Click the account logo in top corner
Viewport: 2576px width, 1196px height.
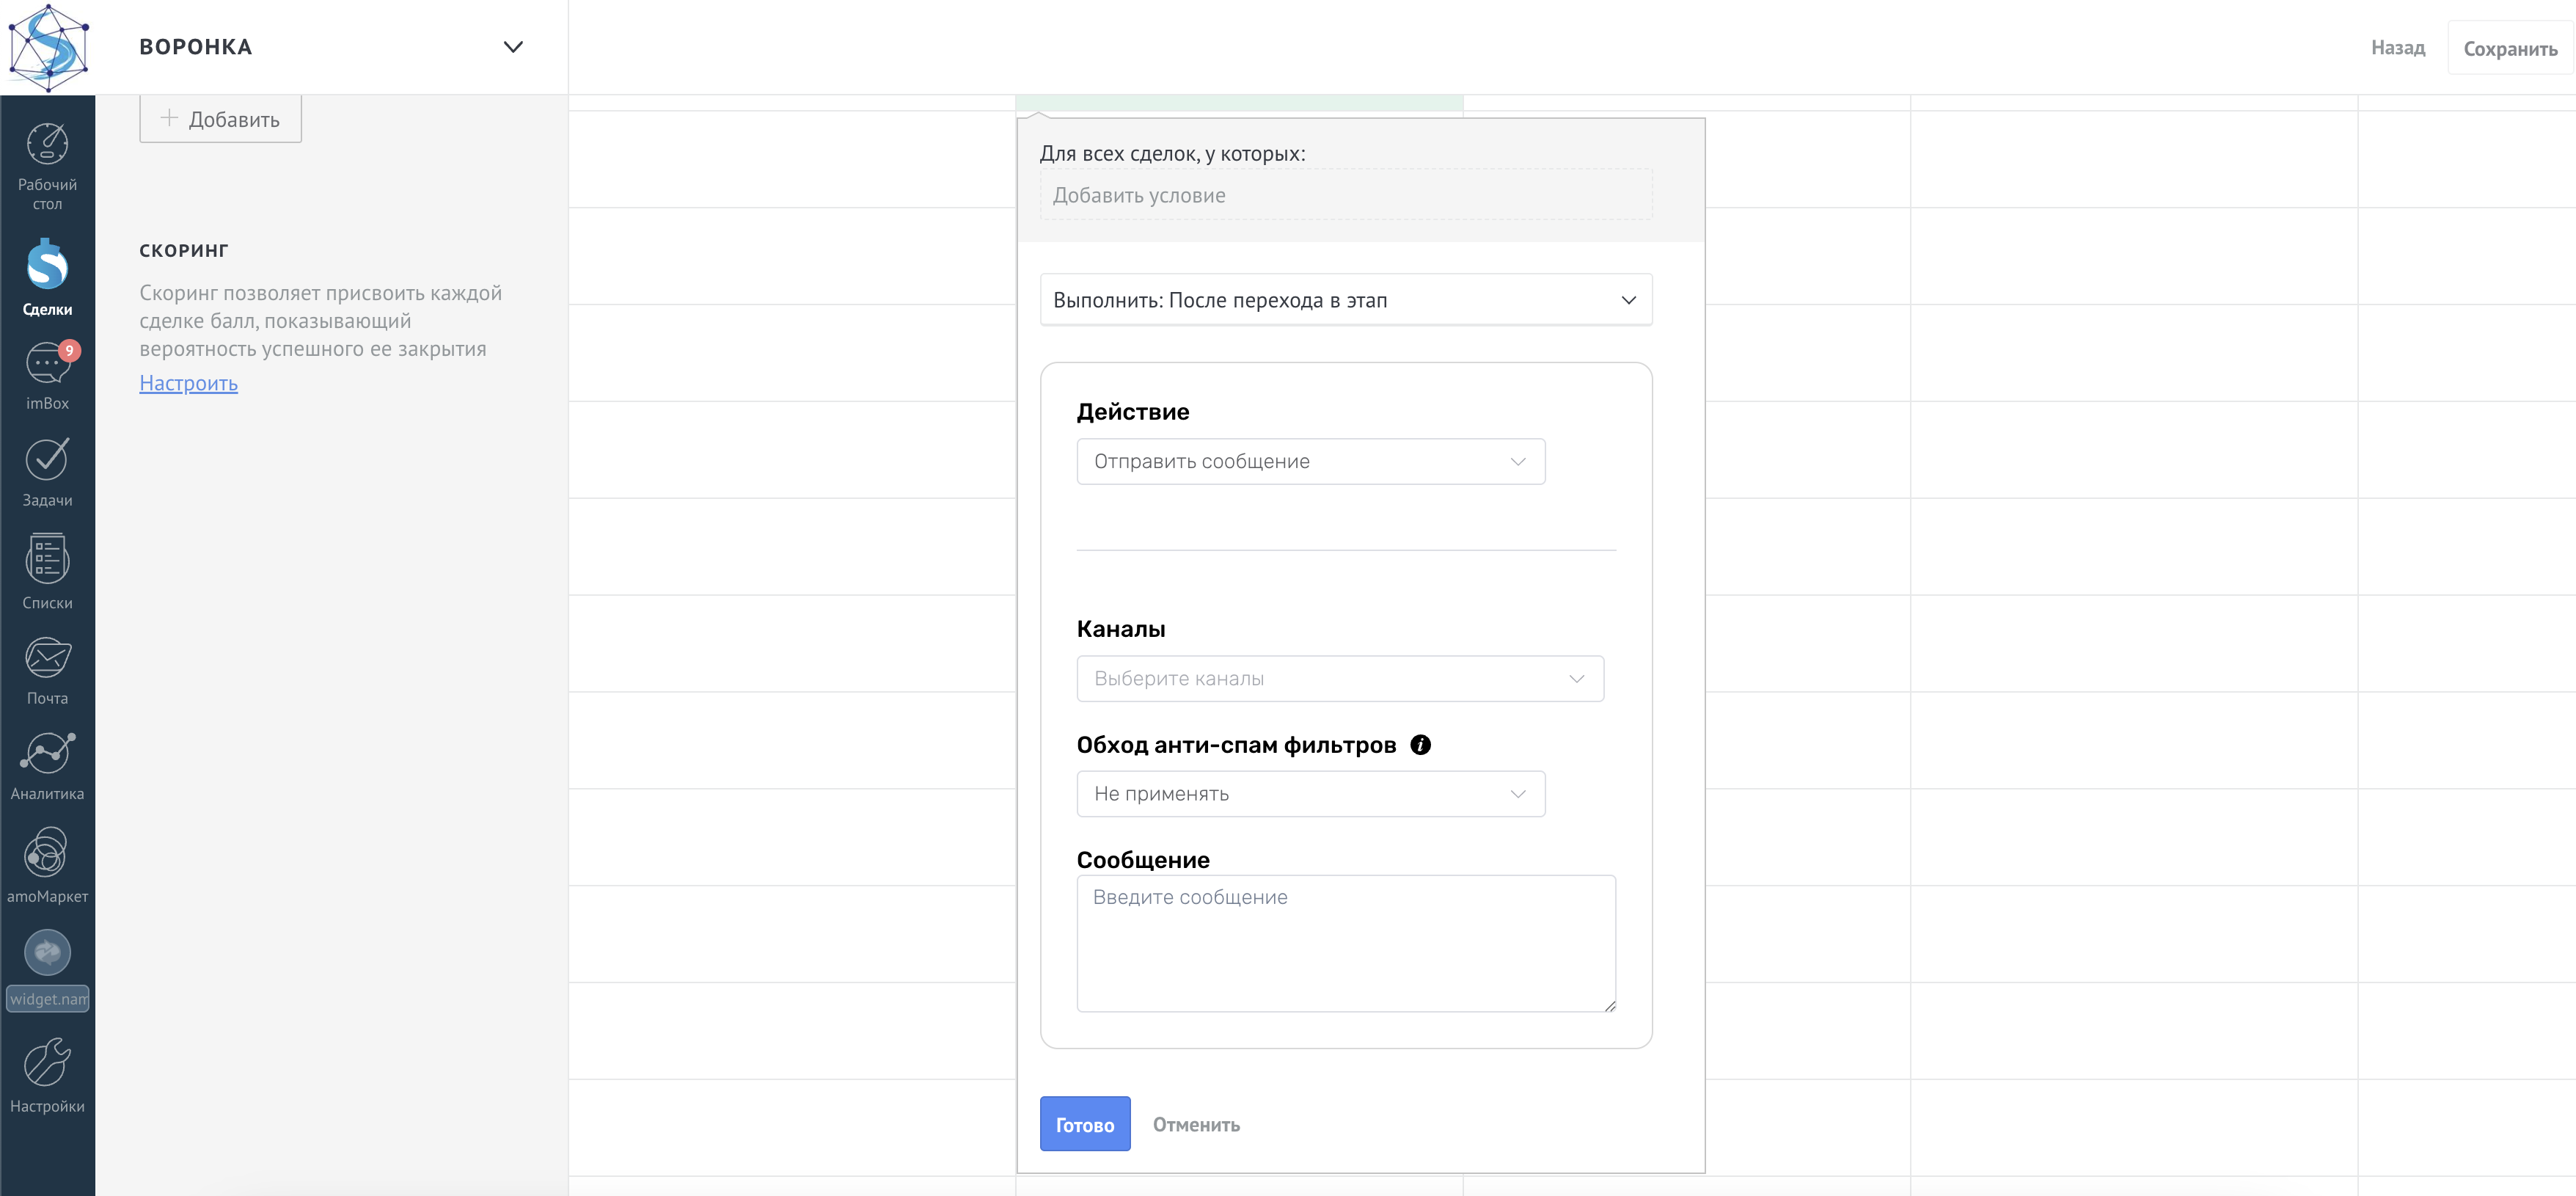pos(48,47)
